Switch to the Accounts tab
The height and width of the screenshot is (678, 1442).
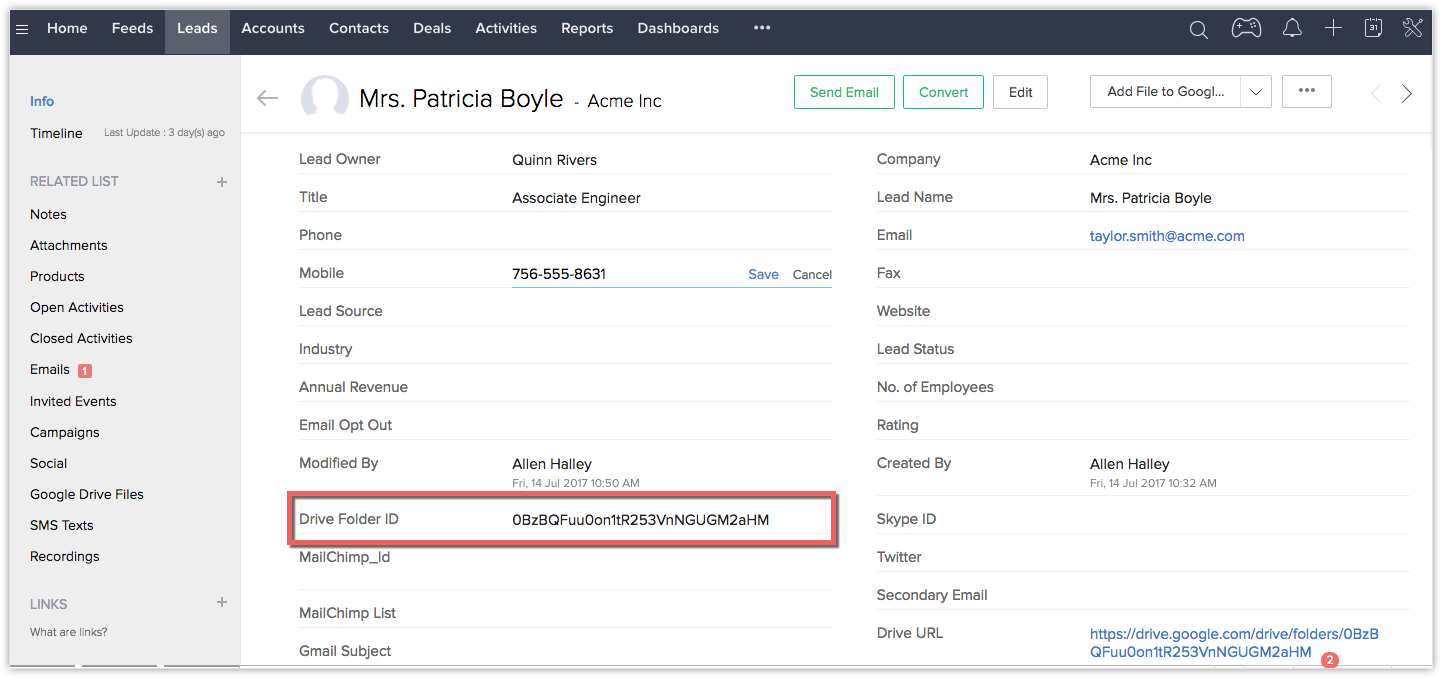click(273, 28)
